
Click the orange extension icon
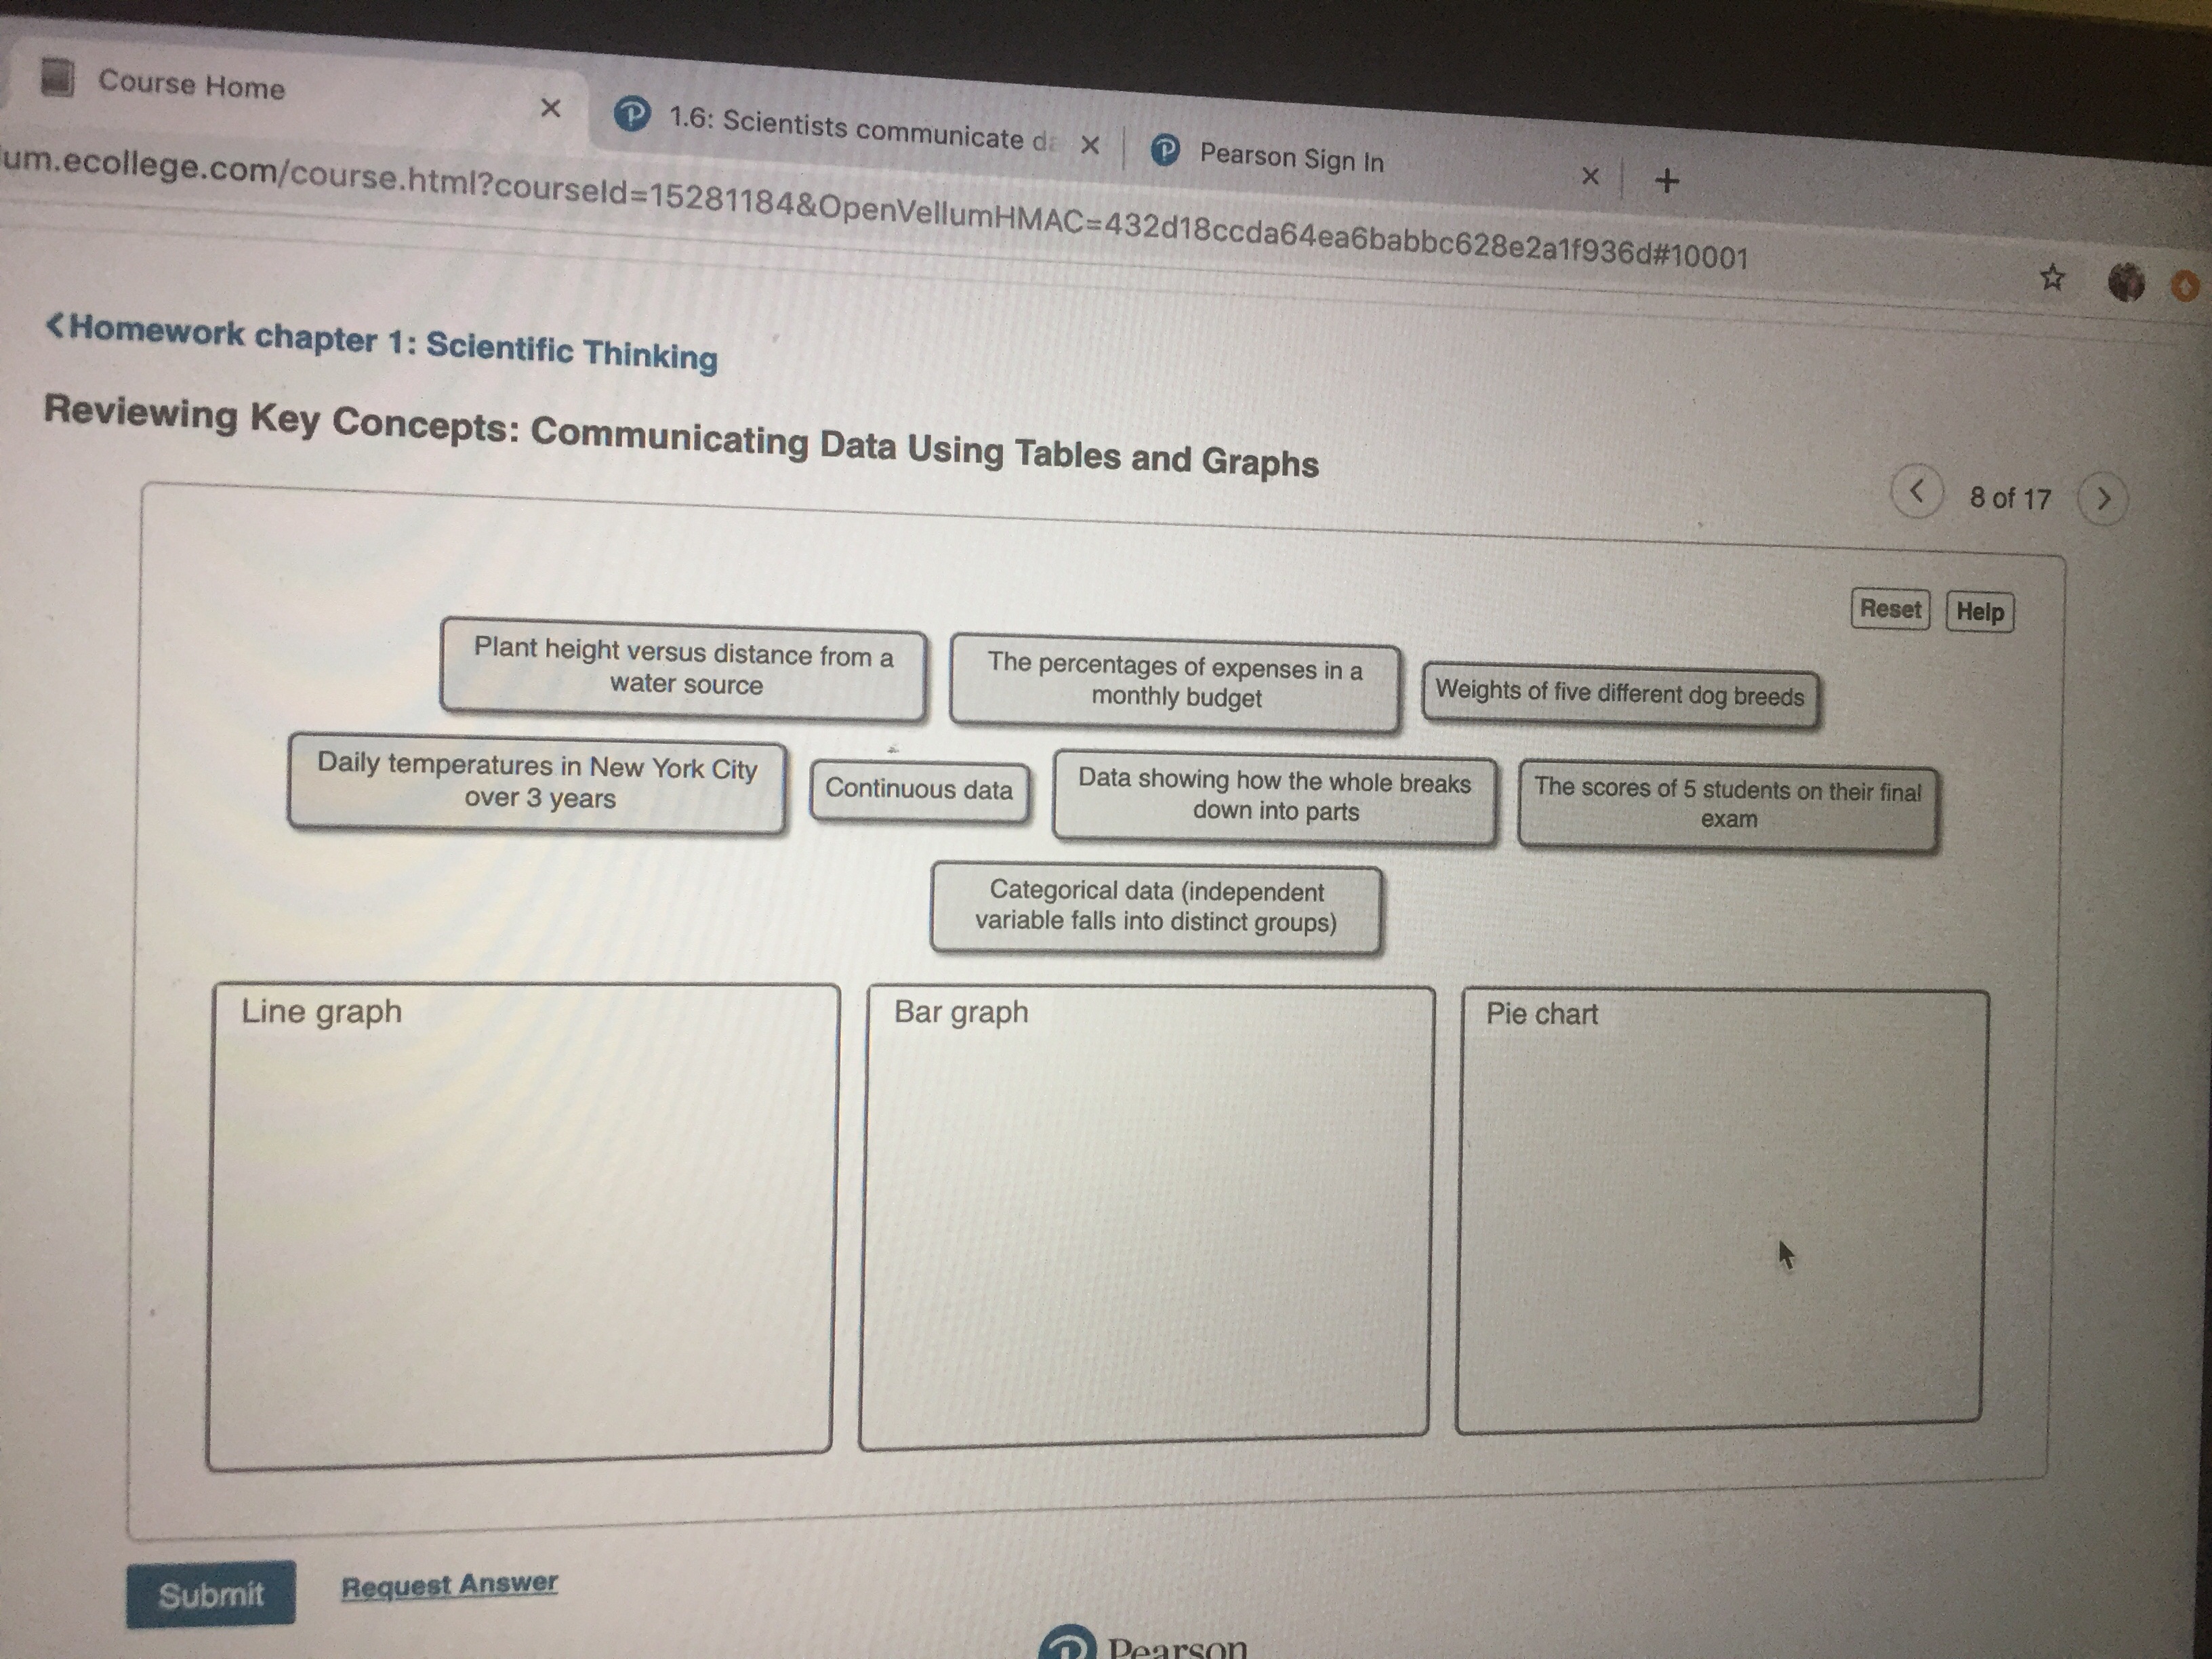tap(2186, 286)
